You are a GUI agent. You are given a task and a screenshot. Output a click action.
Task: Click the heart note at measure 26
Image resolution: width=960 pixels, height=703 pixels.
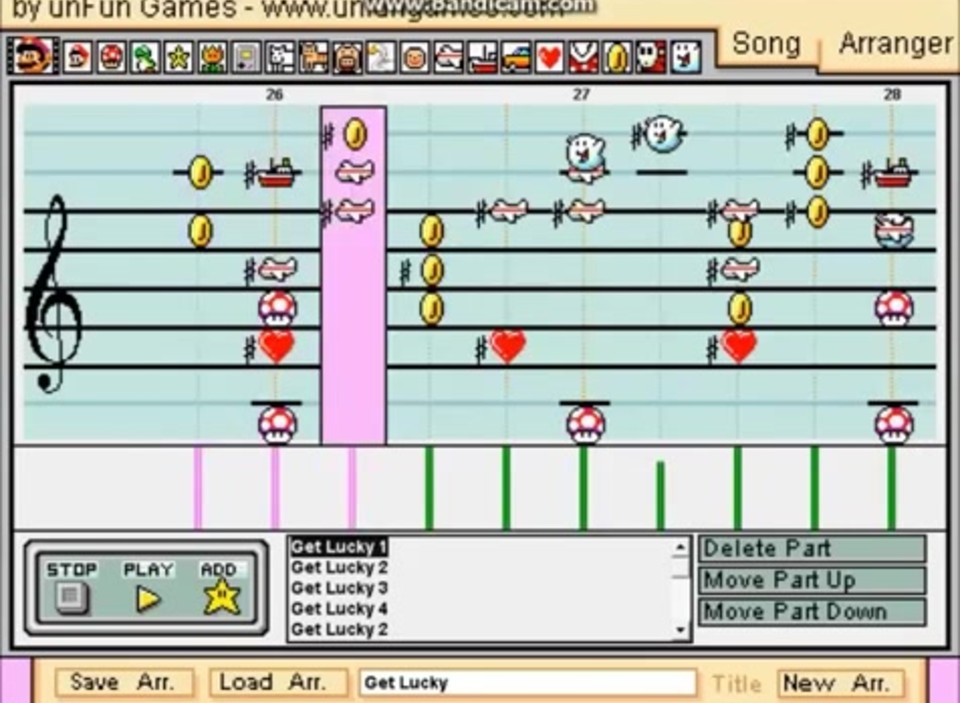tap(277, 347)
